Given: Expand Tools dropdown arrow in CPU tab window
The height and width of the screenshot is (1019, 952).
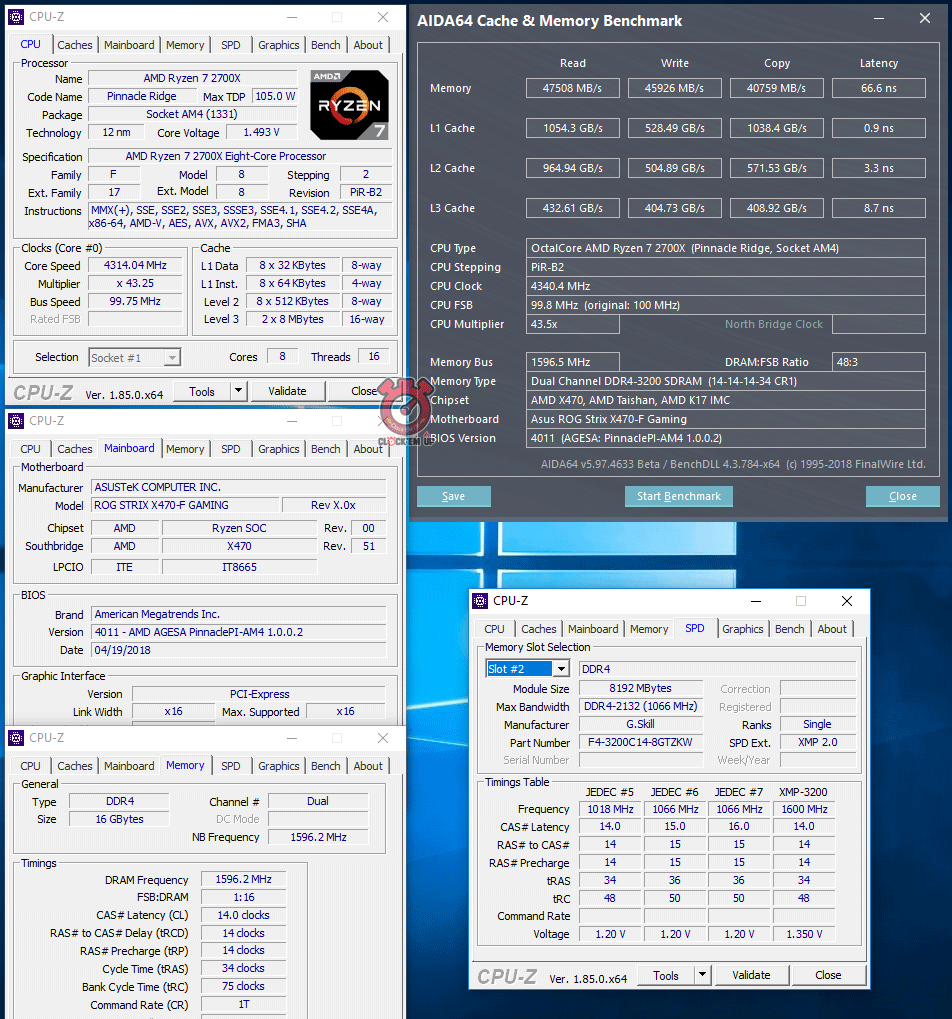Looking at the screenshot, I should point(238,391).
